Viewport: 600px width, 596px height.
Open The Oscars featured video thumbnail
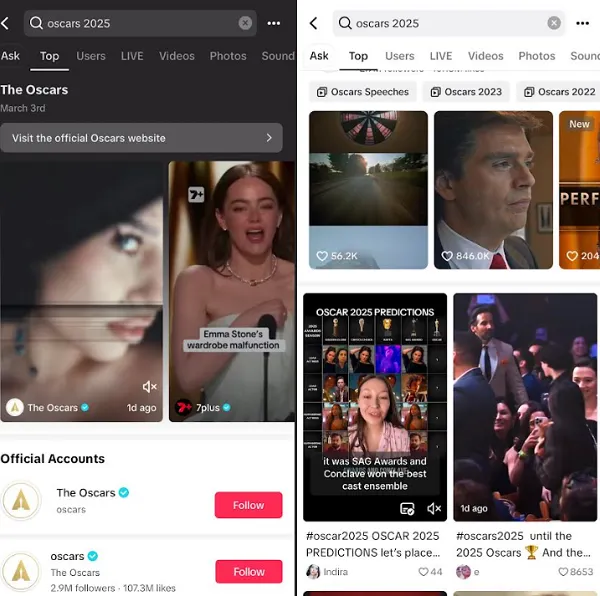point(82,291)
